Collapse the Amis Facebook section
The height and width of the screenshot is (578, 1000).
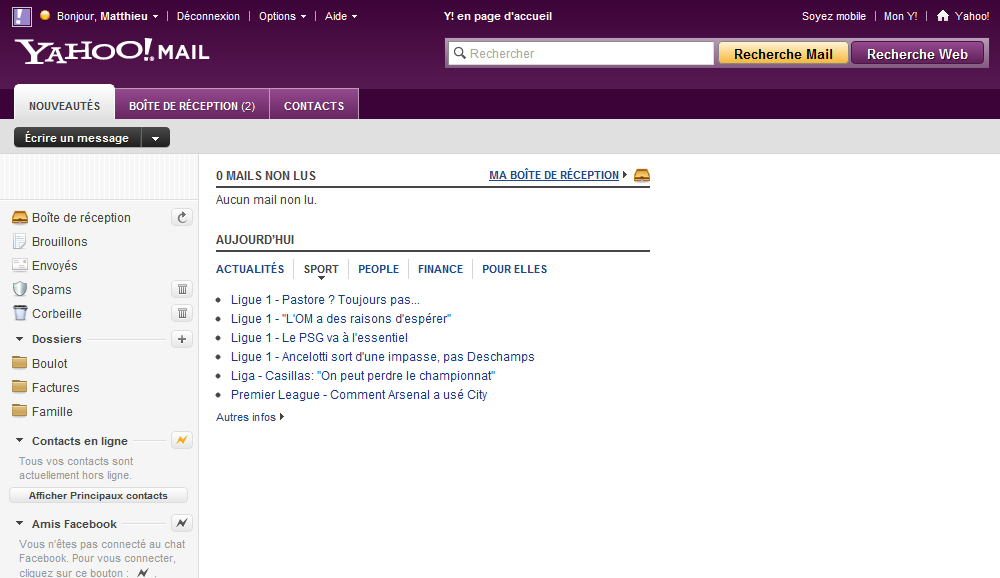pos(19,523)
